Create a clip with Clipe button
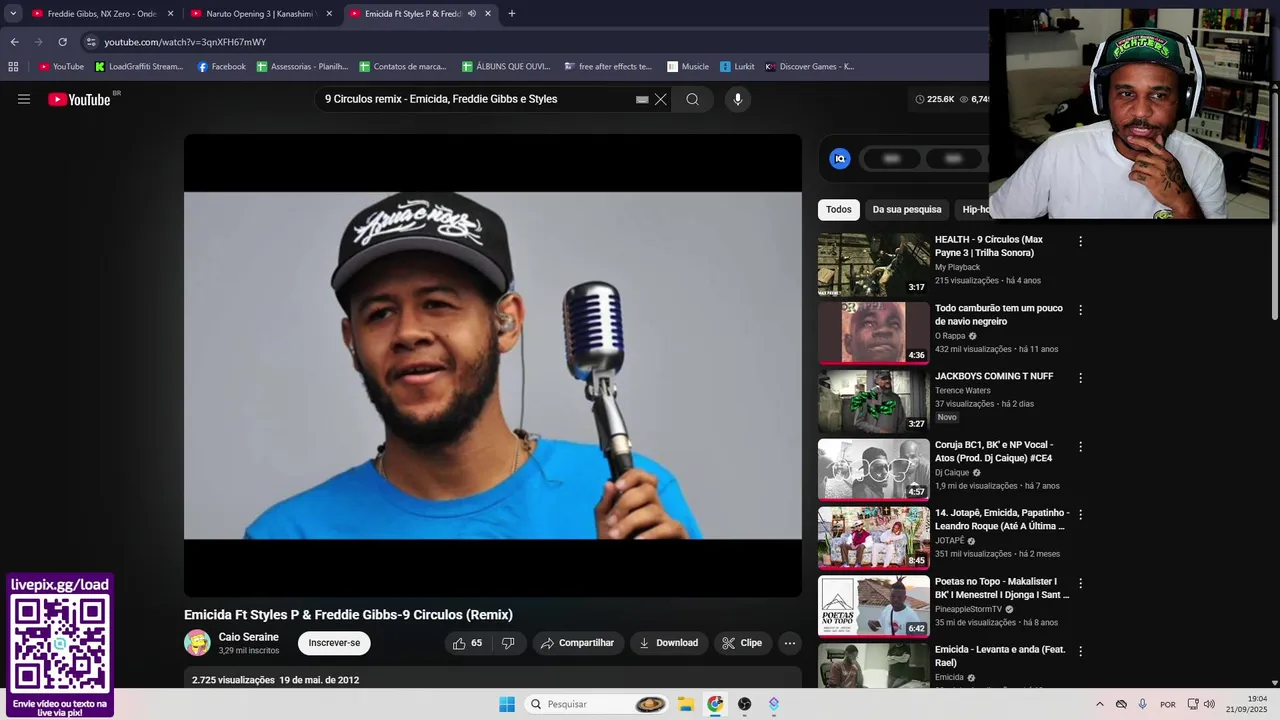This screenshot has height=720, width=1280. pyautogui.click(x=742, y=643)
